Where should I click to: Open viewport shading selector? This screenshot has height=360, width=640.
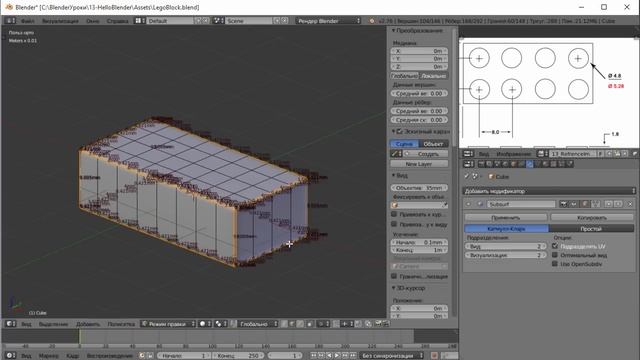pyautogui.click(x=205, y=324)
